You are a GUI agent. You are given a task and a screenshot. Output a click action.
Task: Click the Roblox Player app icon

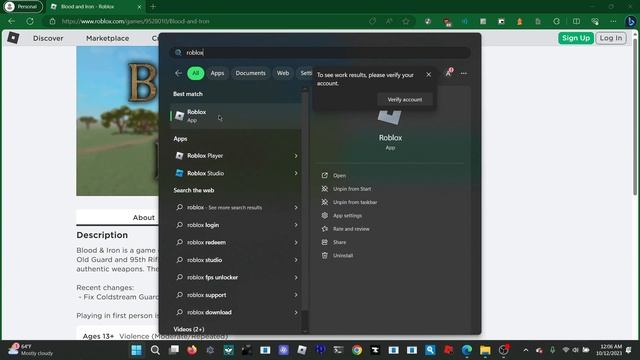click(x=179, y=156)
